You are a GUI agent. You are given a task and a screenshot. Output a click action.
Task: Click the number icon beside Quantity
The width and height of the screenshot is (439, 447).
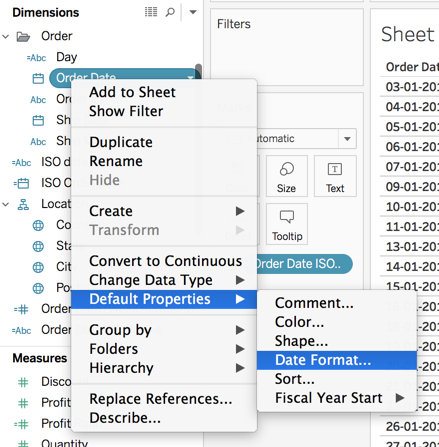(x=23, y=443)
